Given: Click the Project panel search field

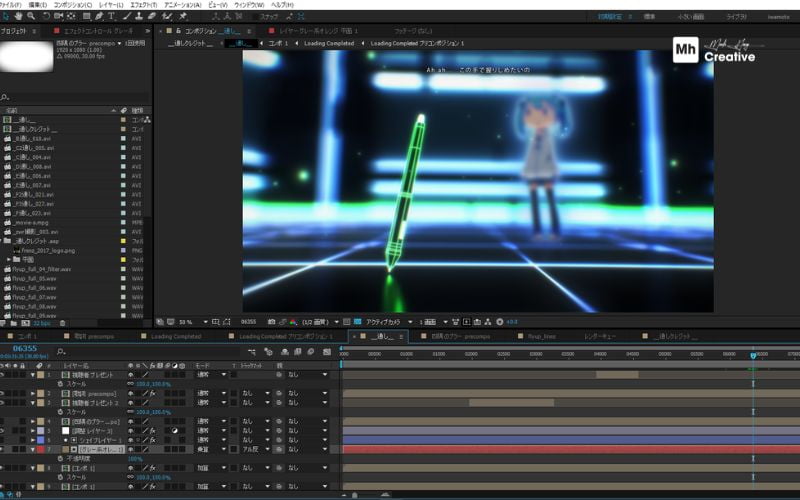Looking at the screenshot, I should [x=77, y=97].
